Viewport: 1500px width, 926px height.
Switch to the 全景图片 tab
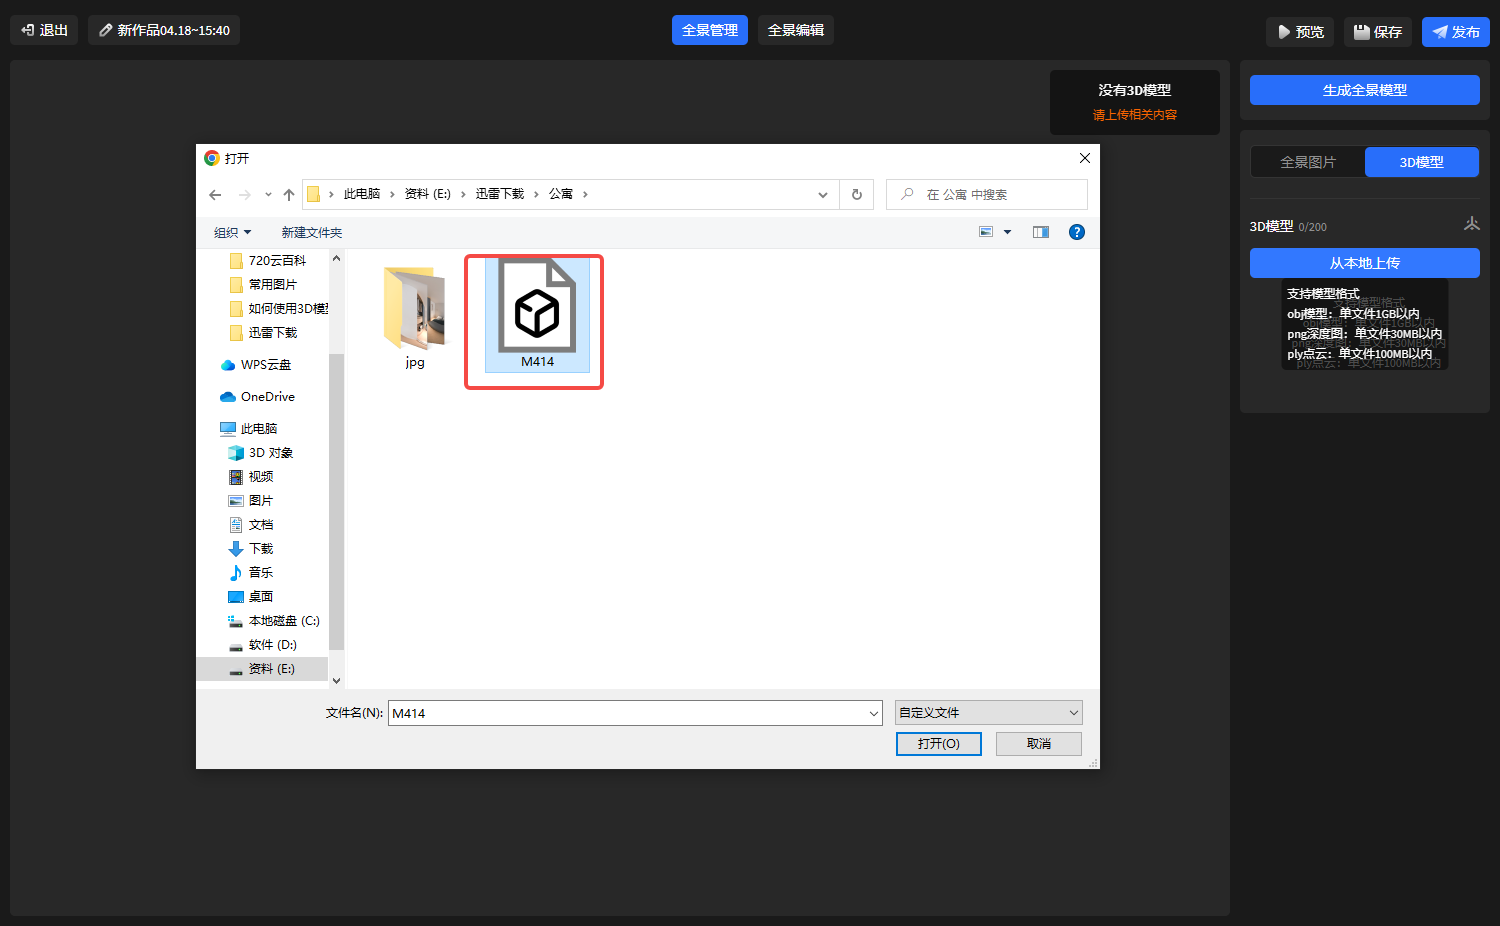tap(1308, 162)
